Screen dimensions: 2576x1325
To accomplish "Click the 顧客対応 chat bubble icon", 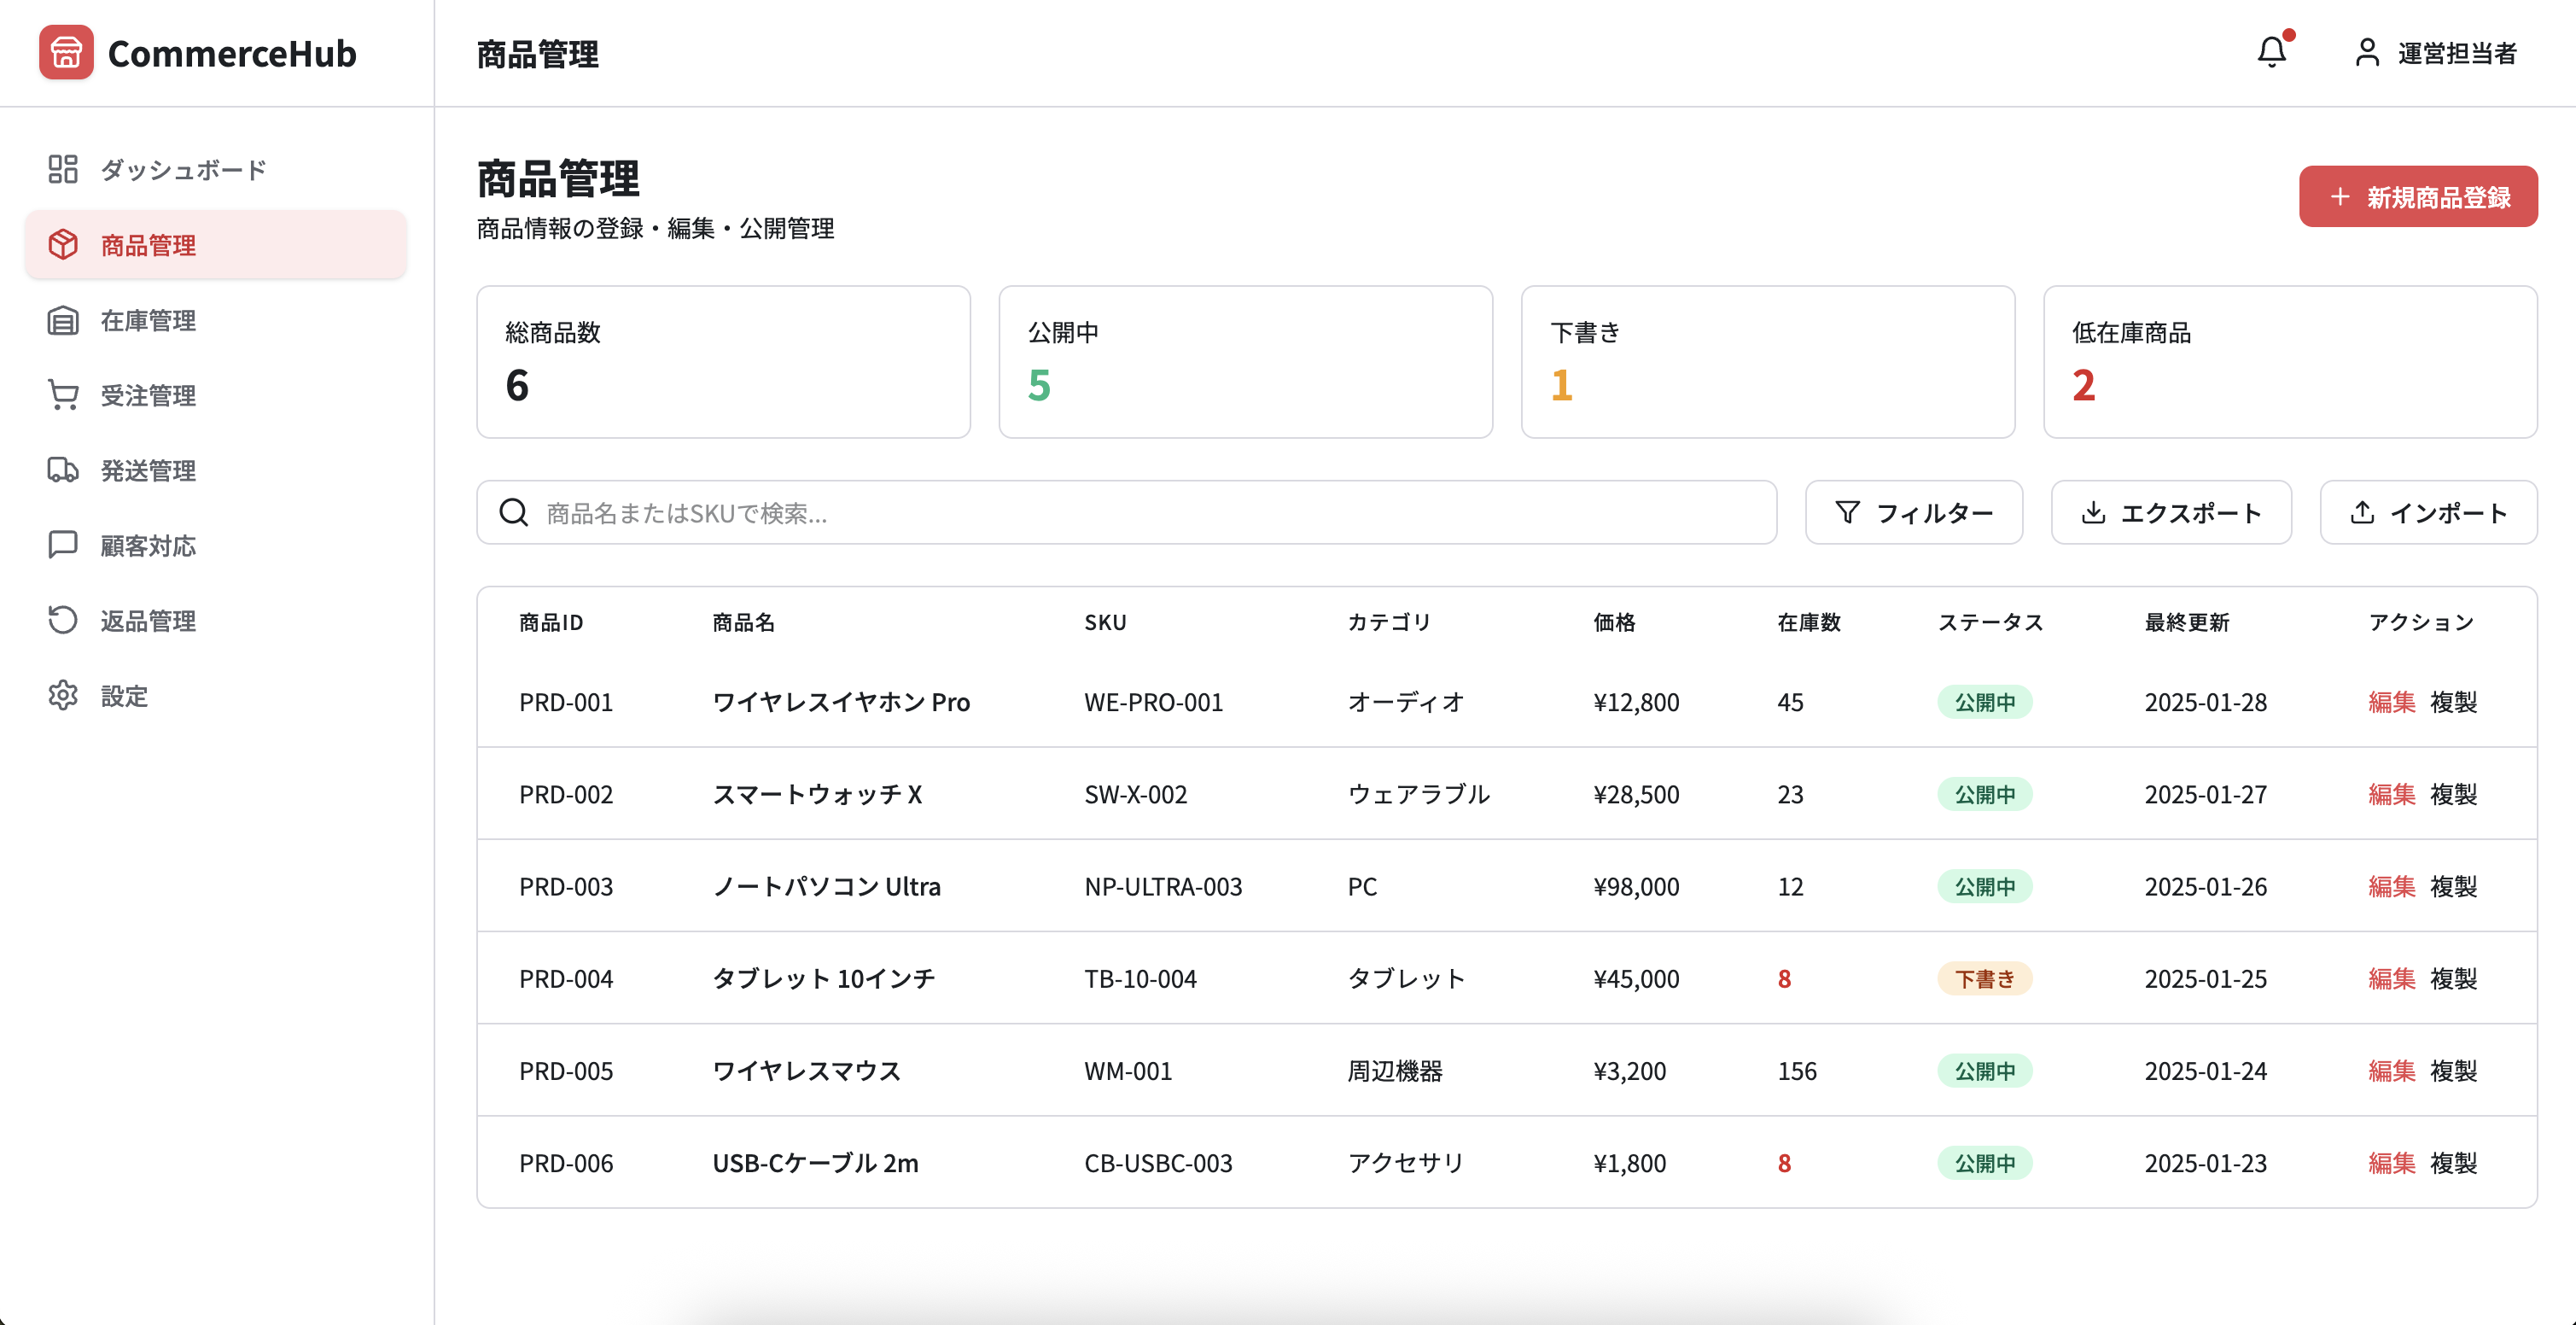I will 62,545.
